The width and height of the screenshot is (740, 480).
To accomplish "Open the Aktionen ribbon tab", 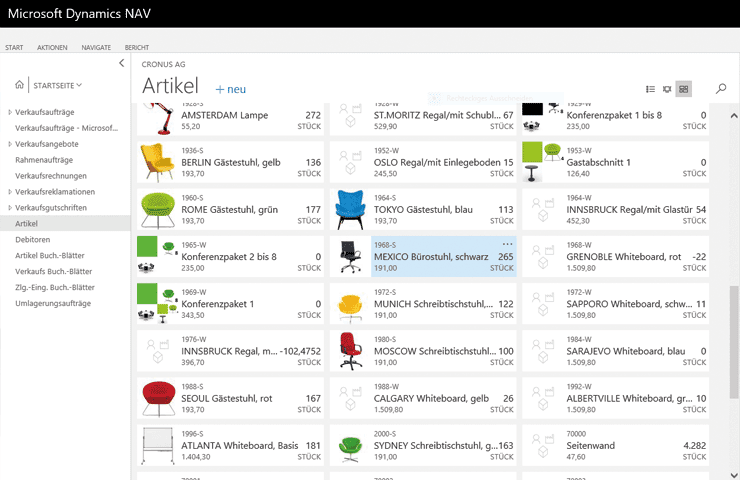I will pos(52,47).
